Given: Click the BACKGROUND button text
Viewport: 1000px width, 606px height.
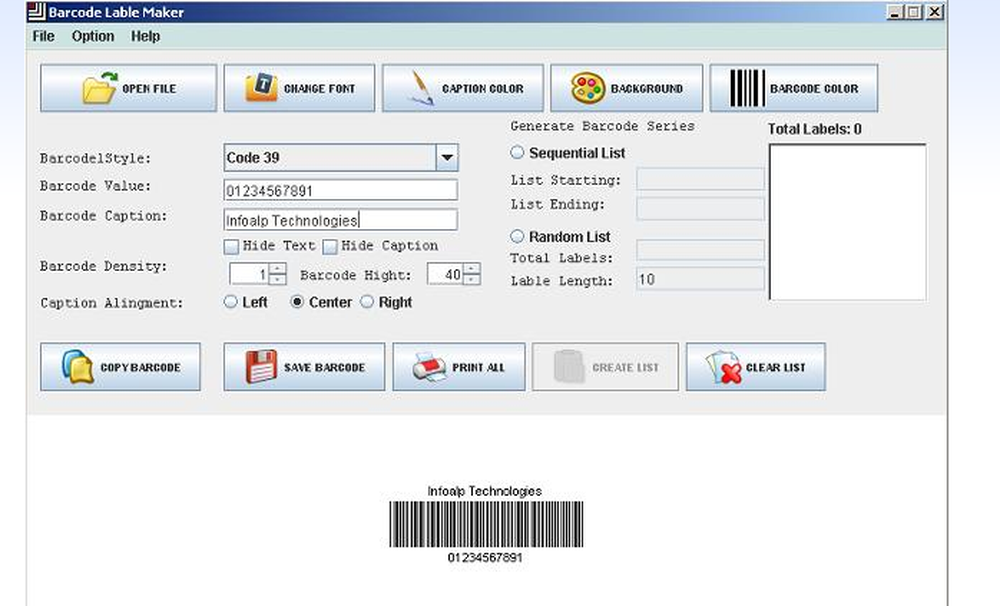Looking at the screenshot, I should [647, 89].
